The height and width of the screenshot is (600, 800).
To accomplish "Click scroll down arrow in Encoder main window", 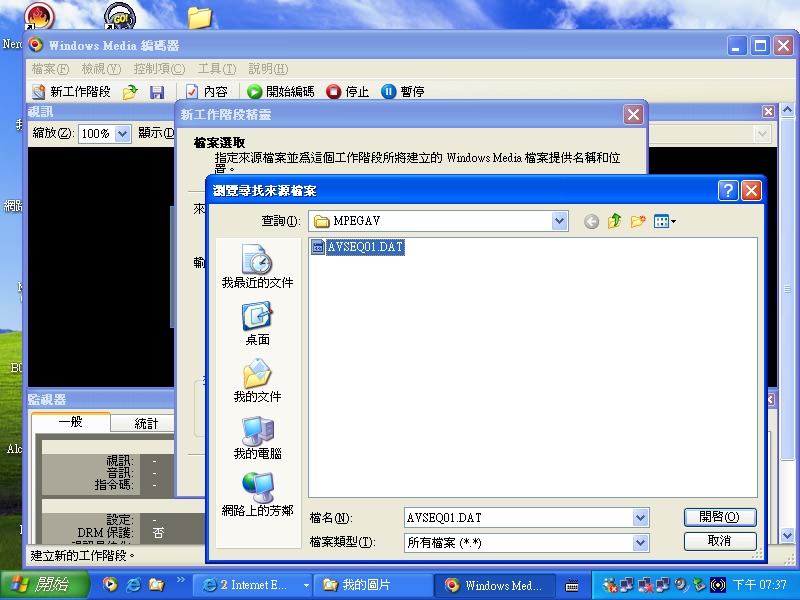I will pos(787,536).
